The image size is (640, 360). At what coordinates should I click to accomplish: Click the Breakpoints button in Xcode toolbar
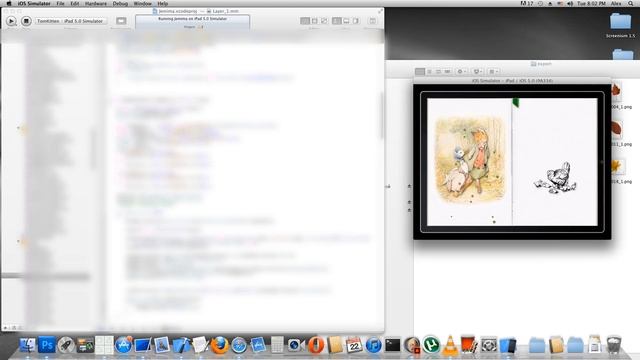[121, 21]
